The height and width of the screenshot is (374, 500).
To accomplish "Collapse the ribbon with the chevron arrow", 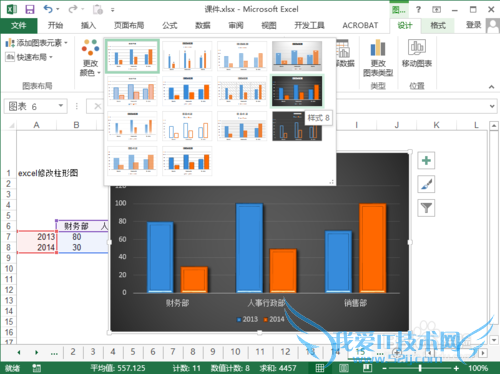I will 491,87.
